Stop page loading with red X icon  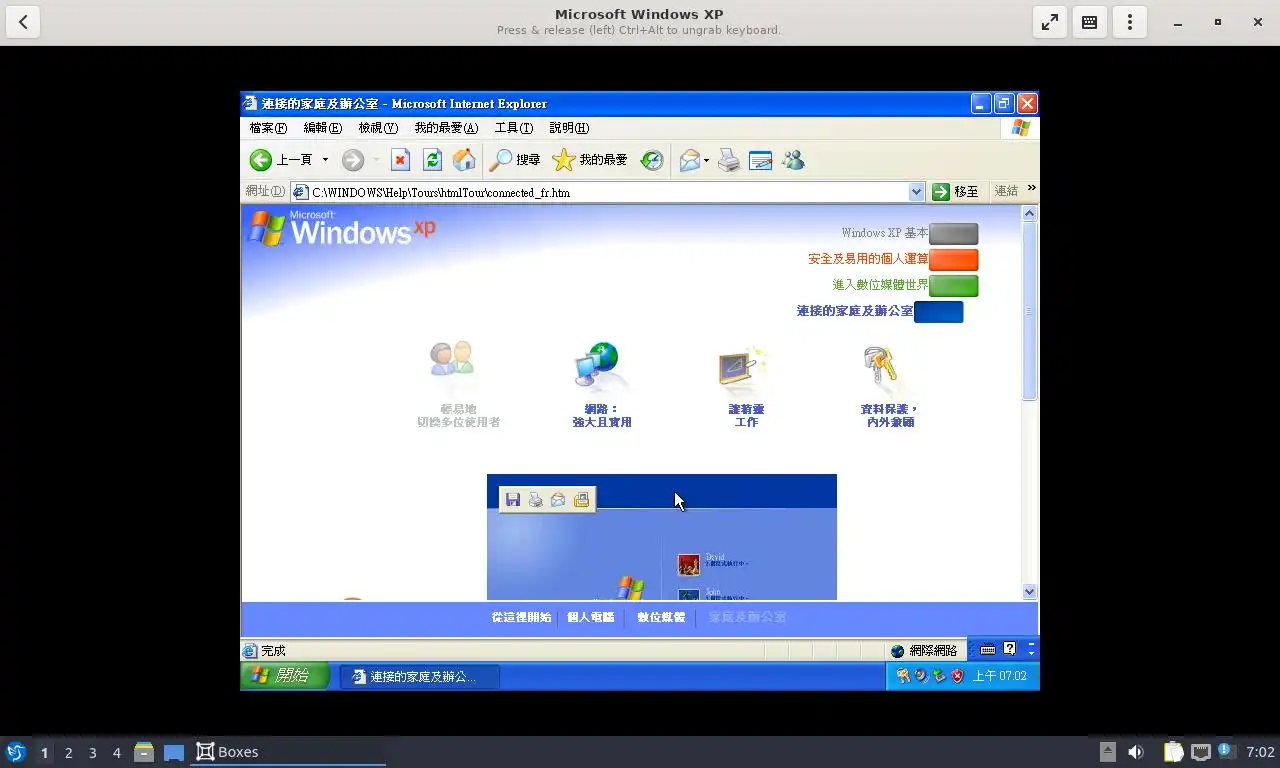tap(400, 160)
